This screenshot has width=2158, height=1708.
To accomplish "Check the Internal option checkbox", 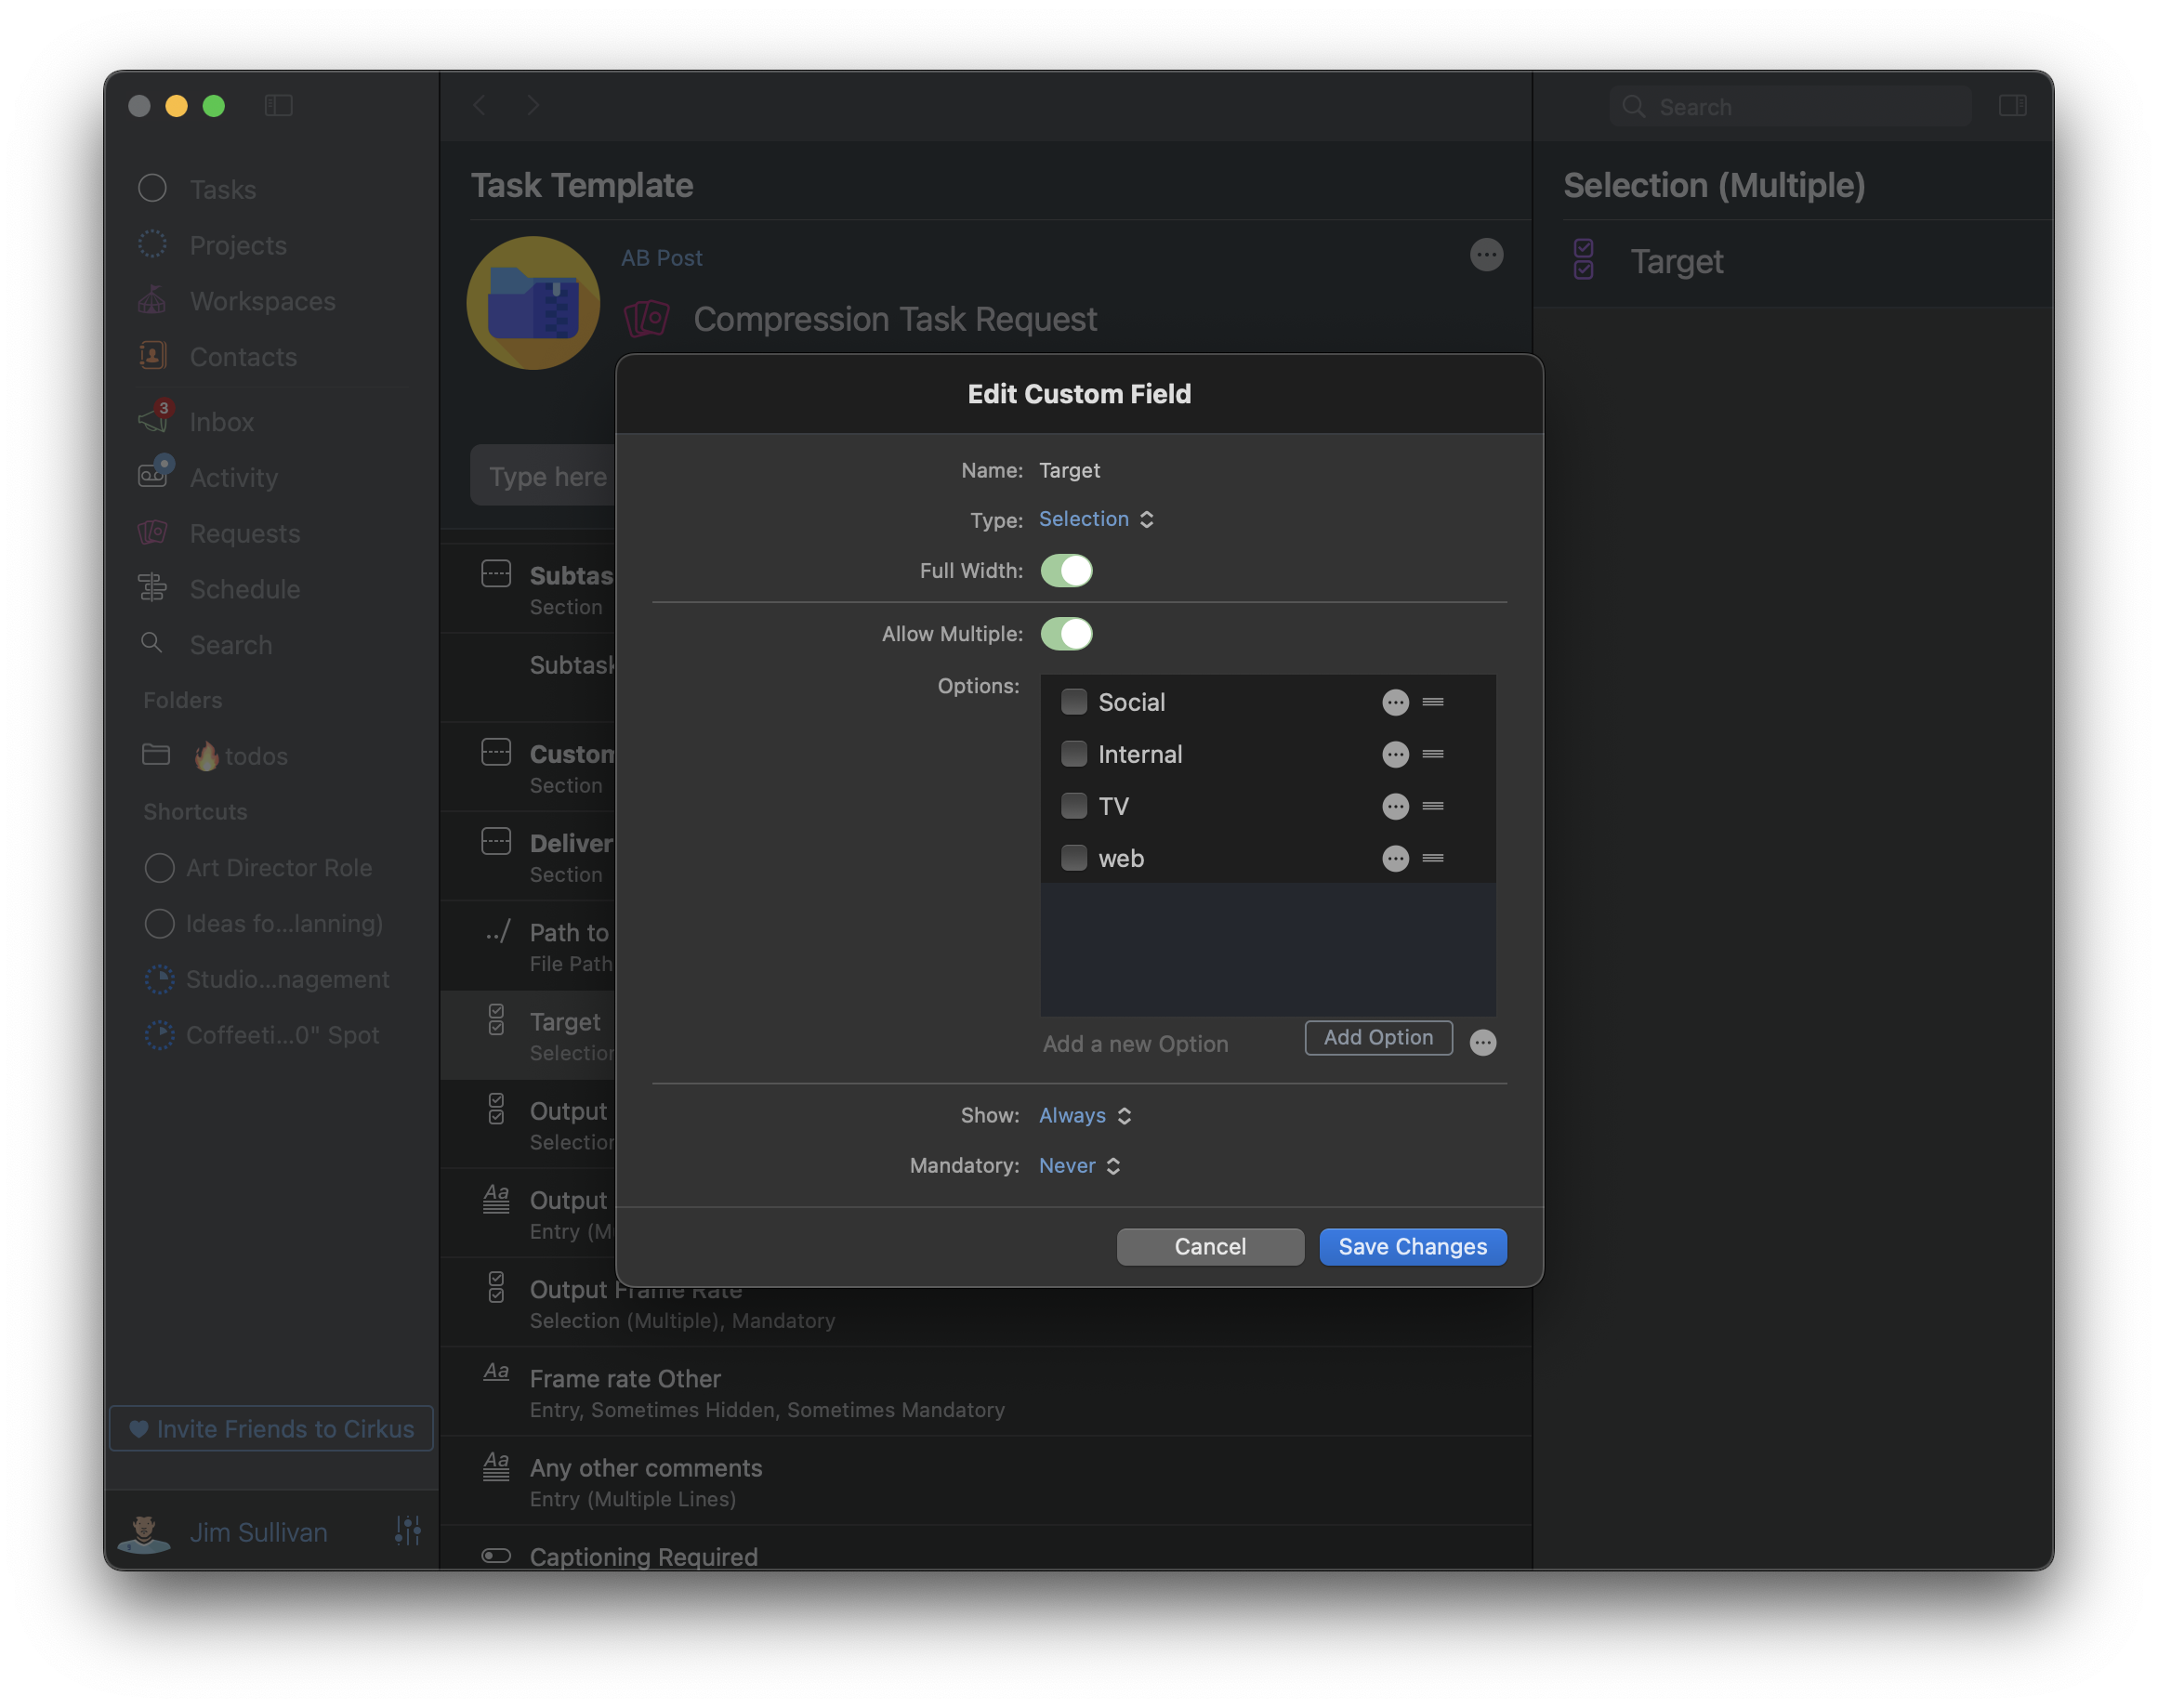I will point(1074,754).
